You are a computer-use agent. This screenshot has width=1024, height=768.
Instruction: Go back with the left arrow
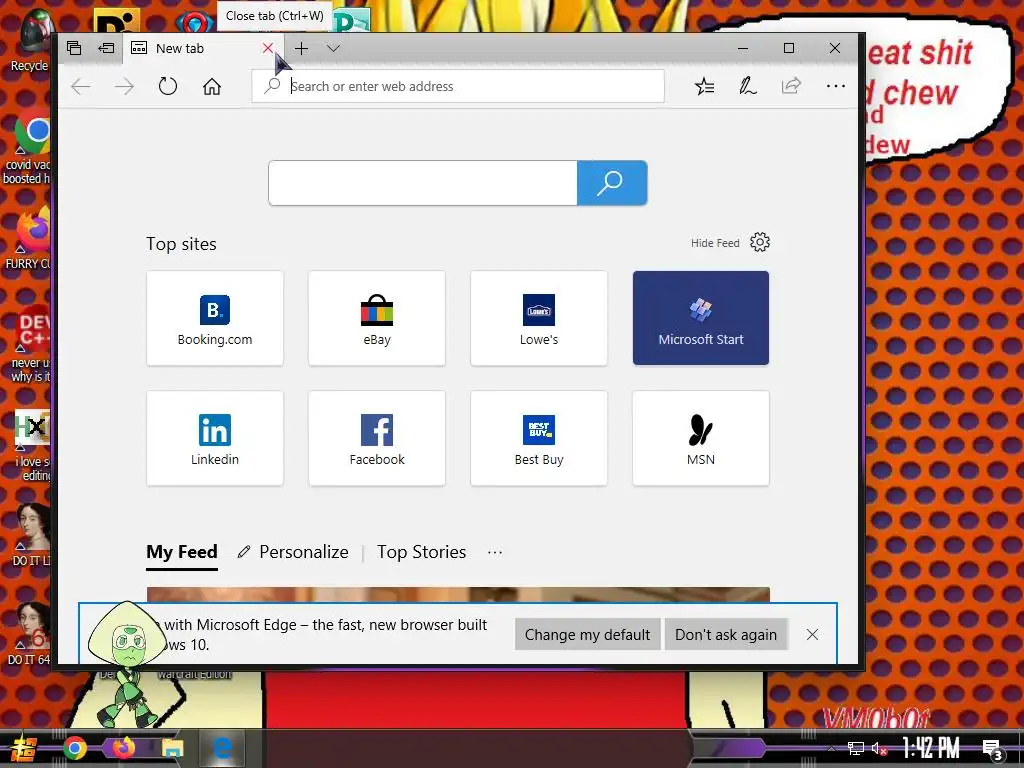tap(81, 86)
